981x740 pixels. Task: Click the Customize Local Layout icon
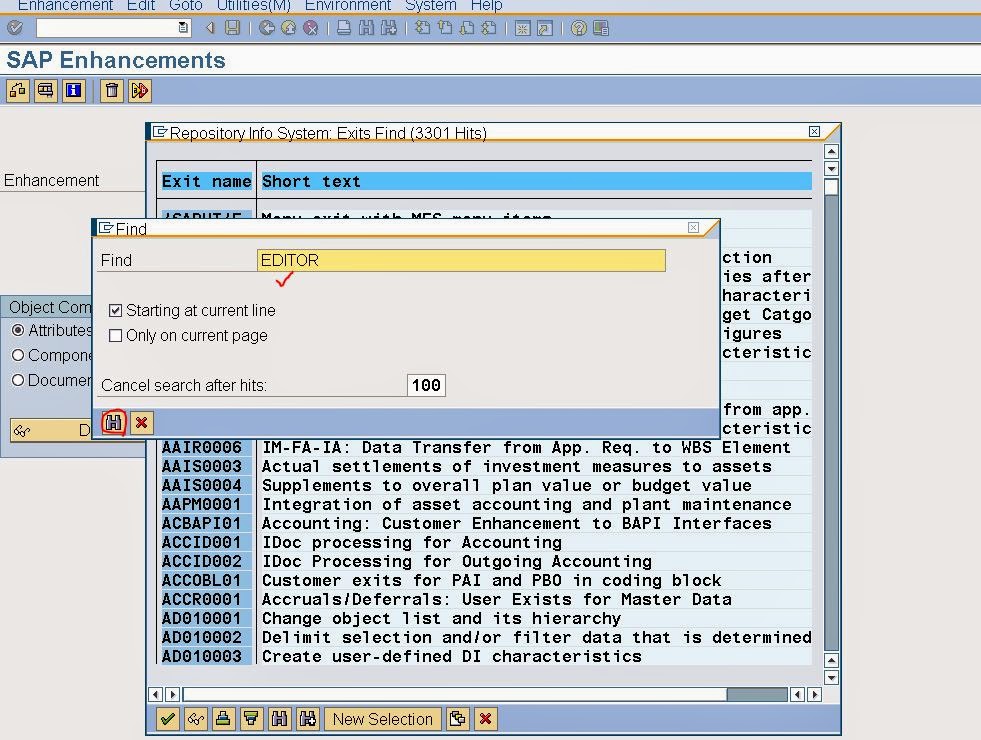[x=601, y=28]
